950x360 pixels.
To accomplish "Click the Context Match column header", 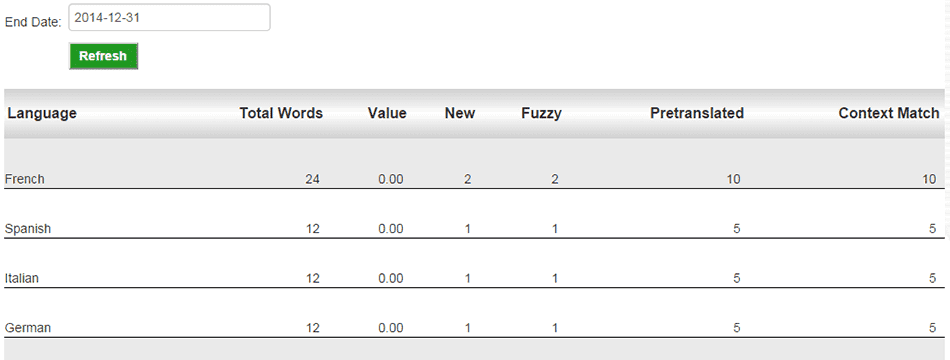I will [889, 113].
